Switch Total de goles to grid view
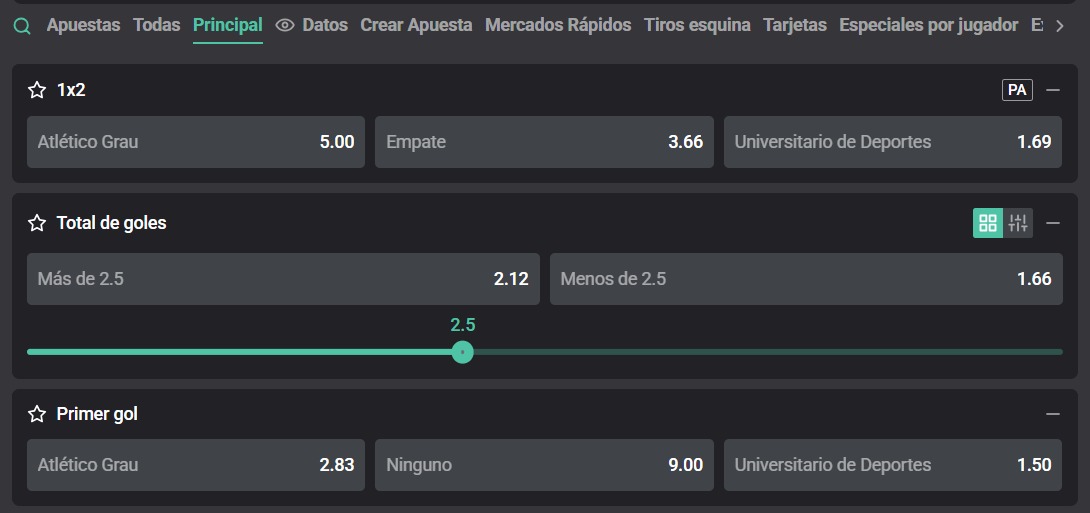1090x513 pixels. click(x=988, y=223)
